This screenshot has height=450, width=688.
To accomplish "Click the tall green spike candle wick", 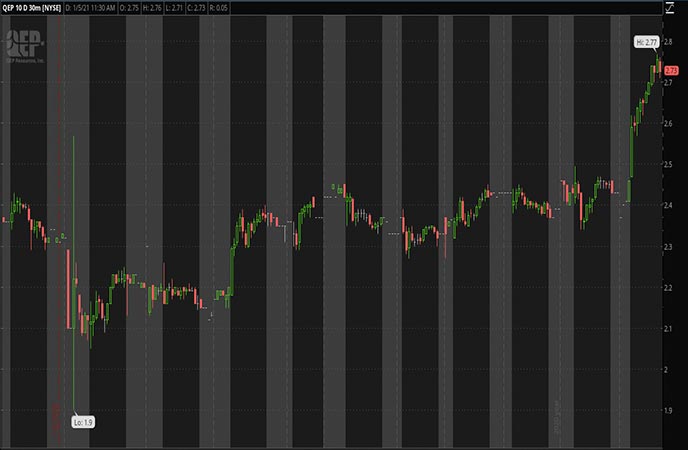I will [x=74, y=250].
